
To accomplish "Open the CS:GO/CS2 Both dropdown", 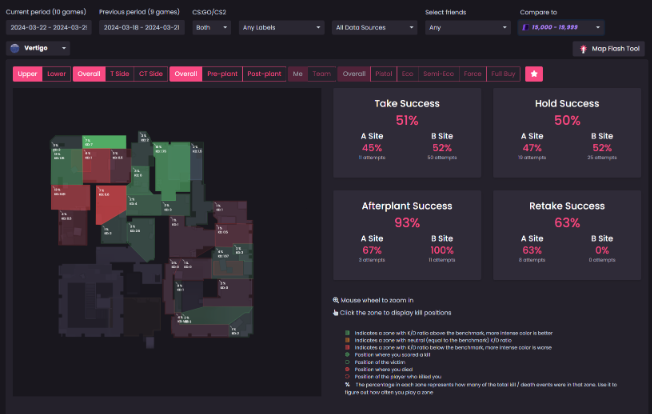I will pyautogui.click(x=211, y=27).
